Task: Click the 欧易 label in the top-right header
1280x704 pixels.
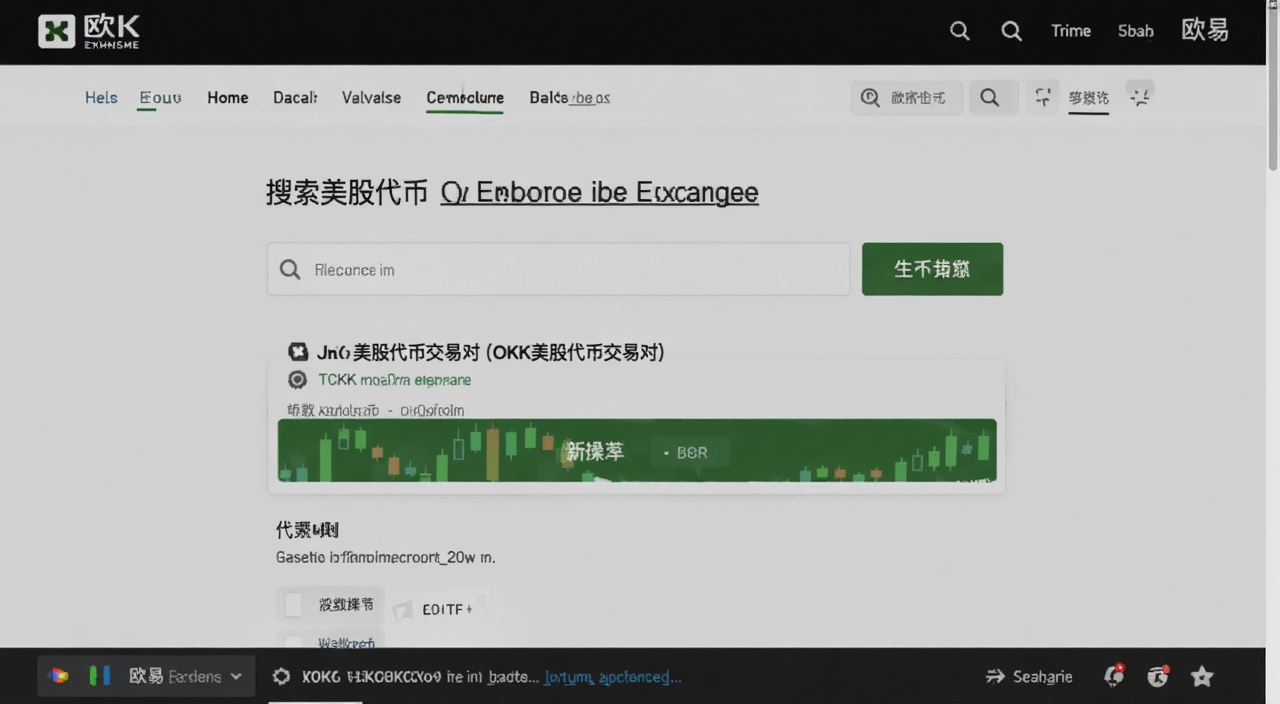Action: [x=1205, y=30]
